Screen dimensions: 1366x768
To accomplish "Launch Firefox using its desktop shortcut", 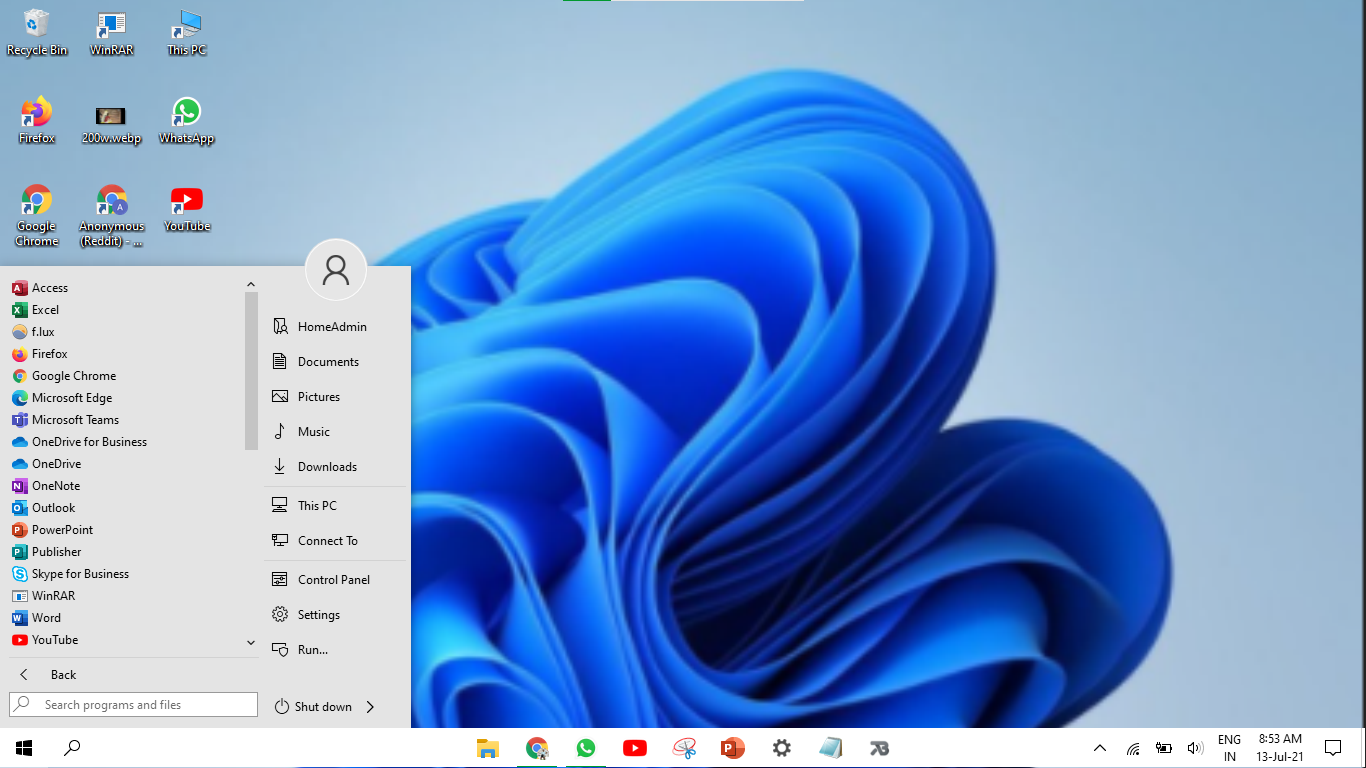I will (x=36, y=110).
